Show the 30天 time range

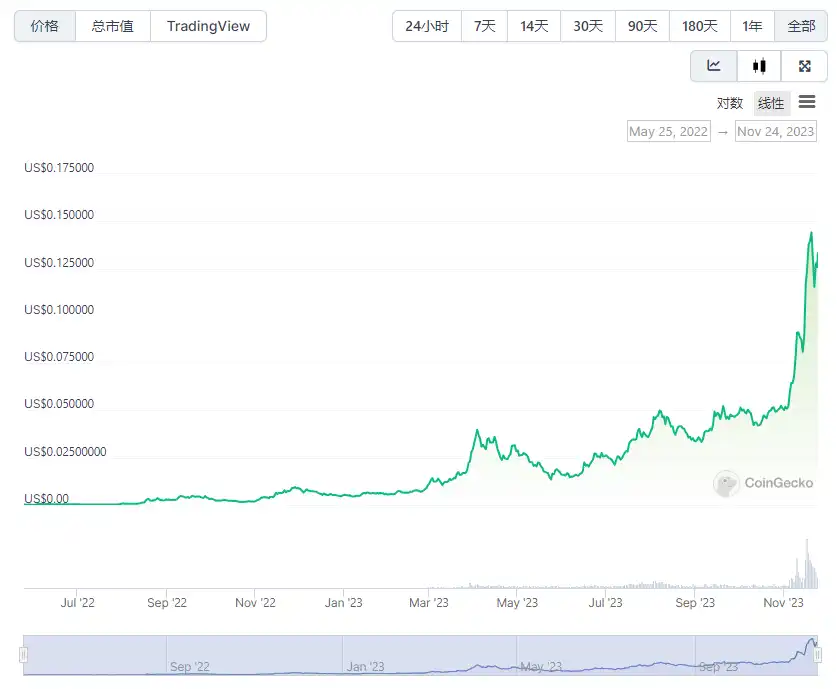pyautogui.click(x=588, y=26)
